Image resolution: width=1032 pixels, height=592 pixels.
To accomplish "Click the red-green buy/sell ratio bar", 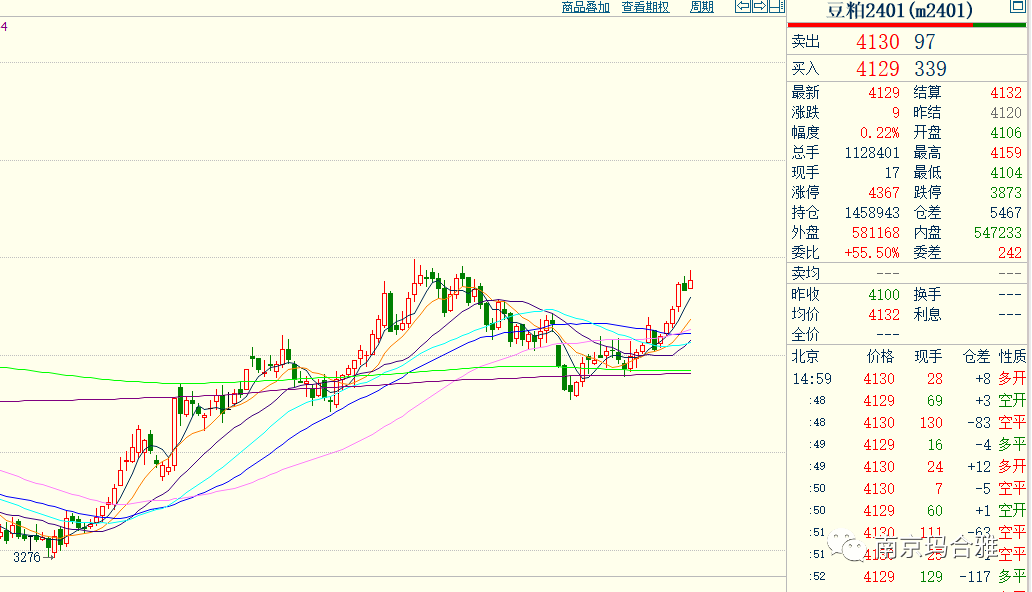I will (907, 25).
